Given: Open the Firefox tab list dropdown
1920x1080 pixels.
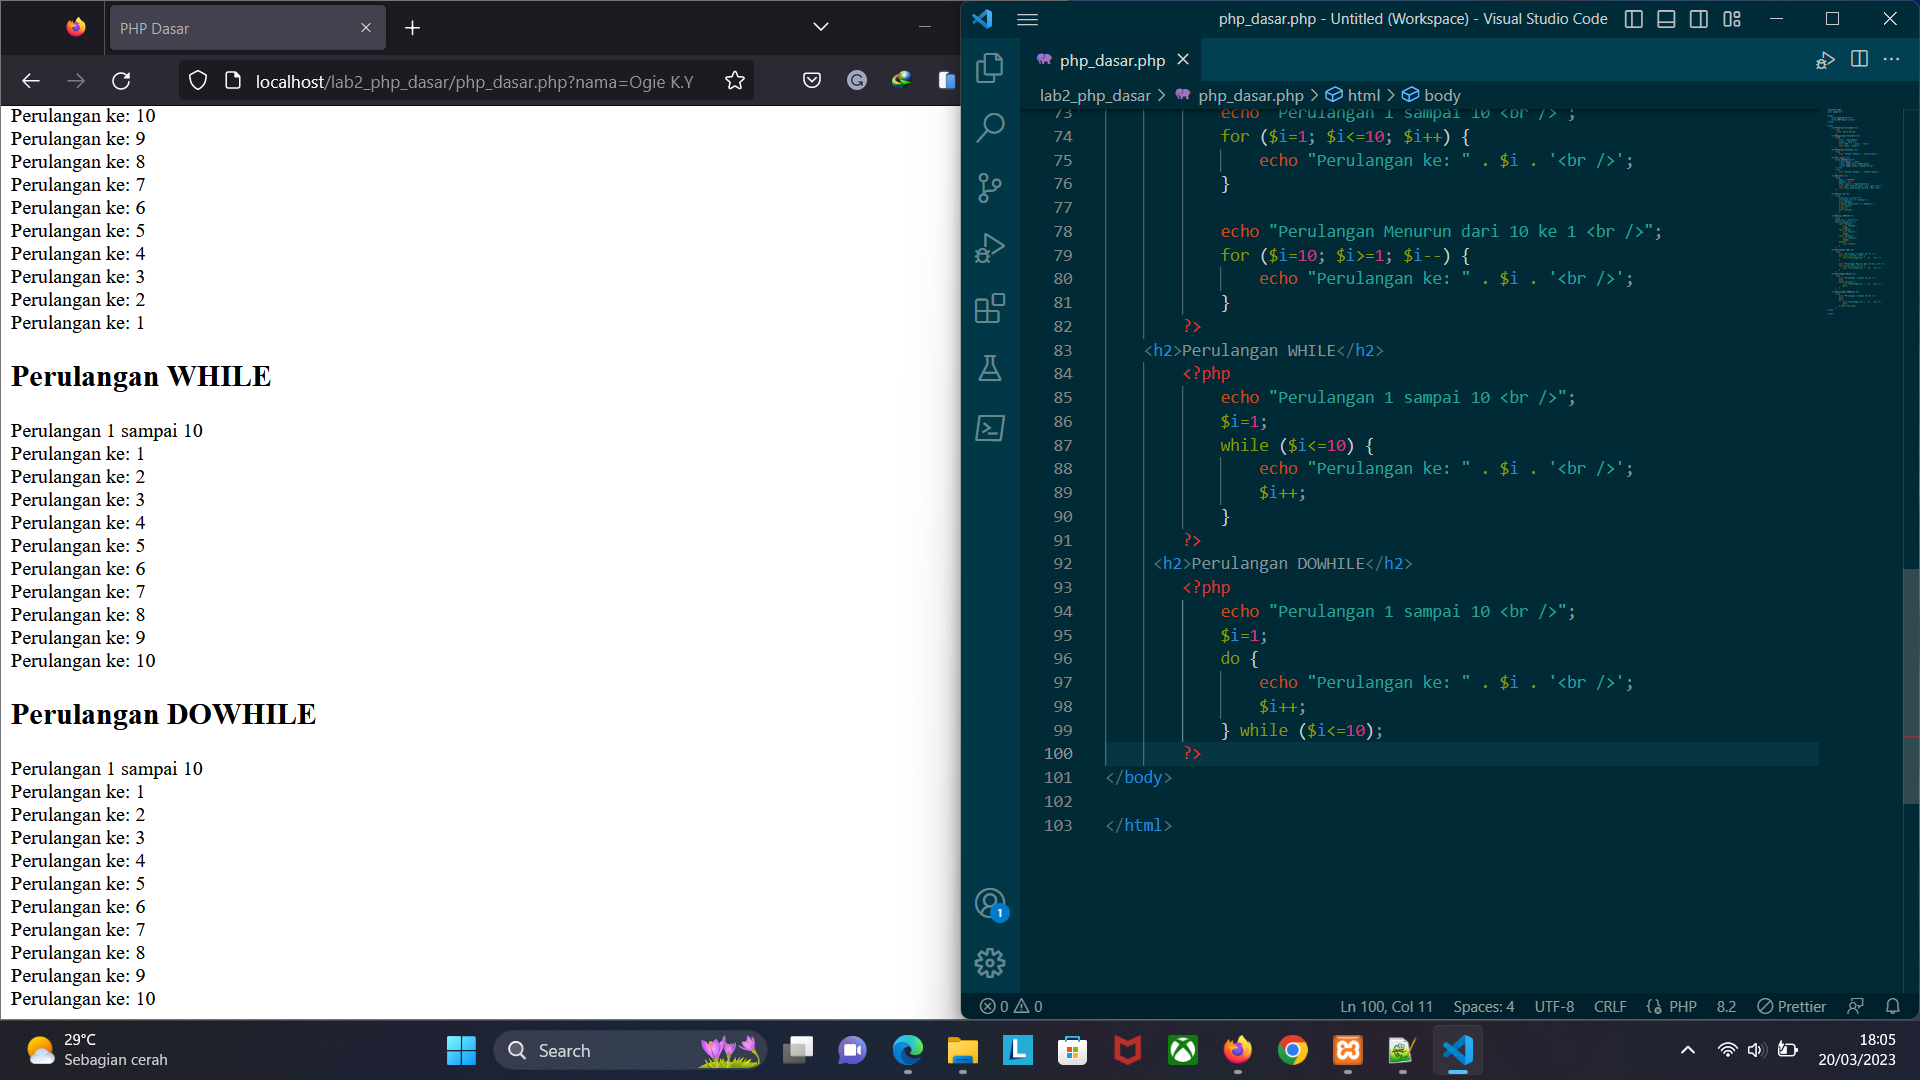Looking at the screenshot, I should coord(819,27).
